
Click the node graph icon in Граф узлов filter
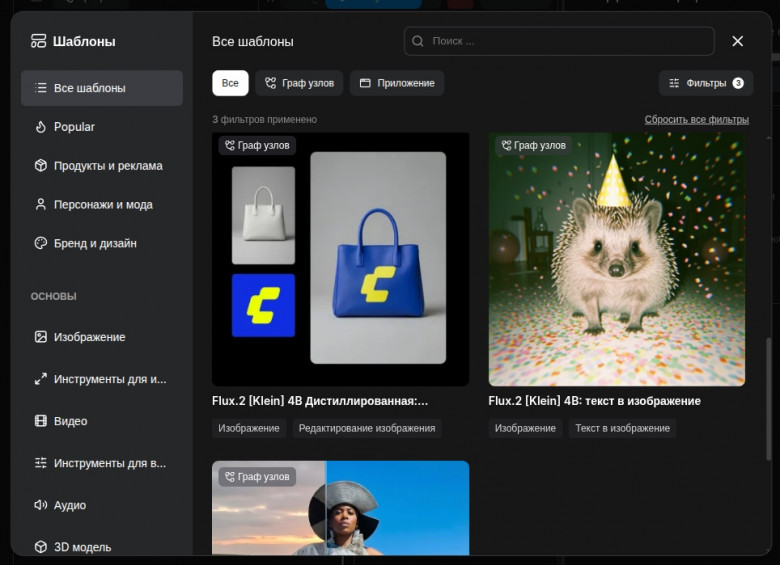click(x=271, y=83)
